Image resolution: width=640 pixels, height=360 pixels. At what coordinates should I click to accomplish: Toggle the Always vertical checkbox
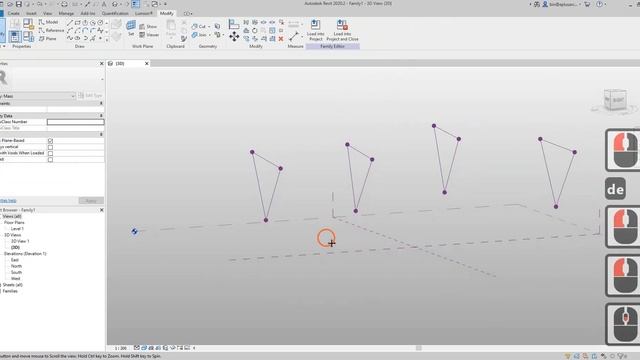[x=50, y=147]
